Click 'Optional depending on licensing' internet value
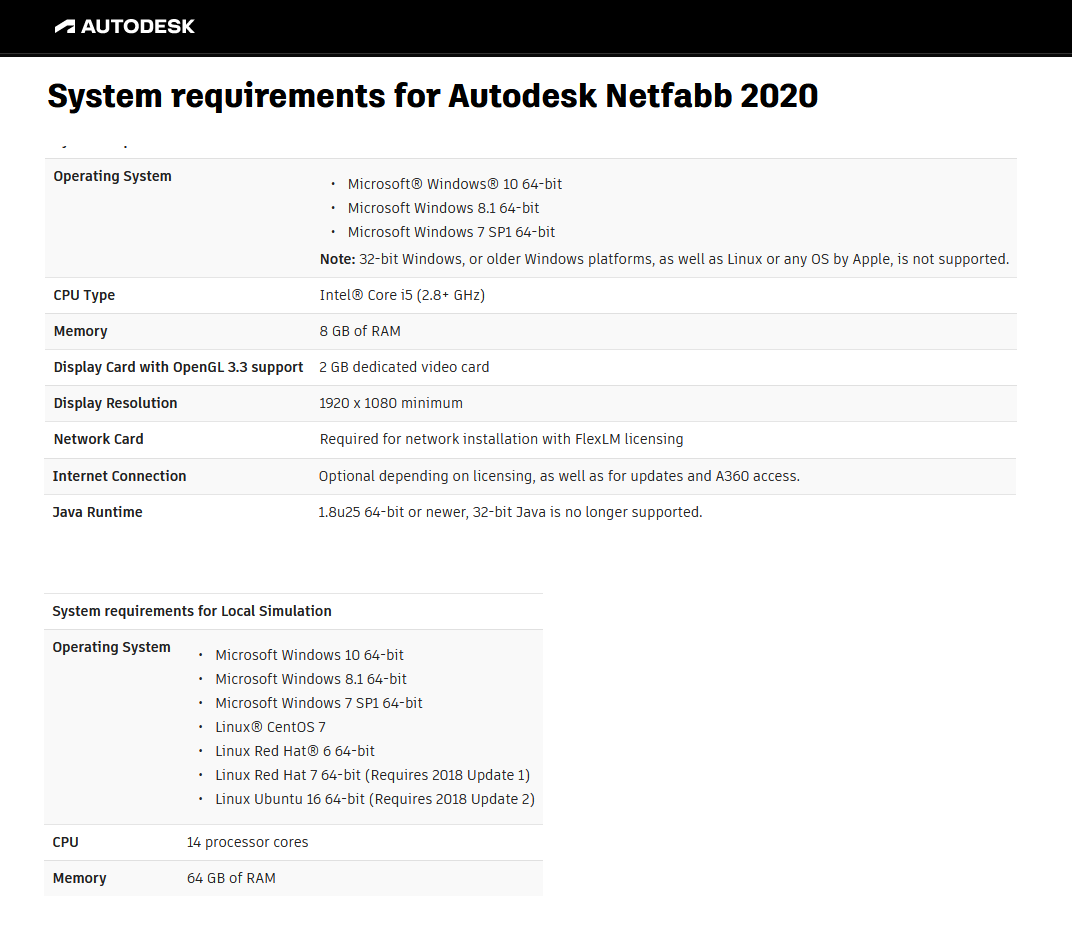1072x933 pixels. point(559,476)
